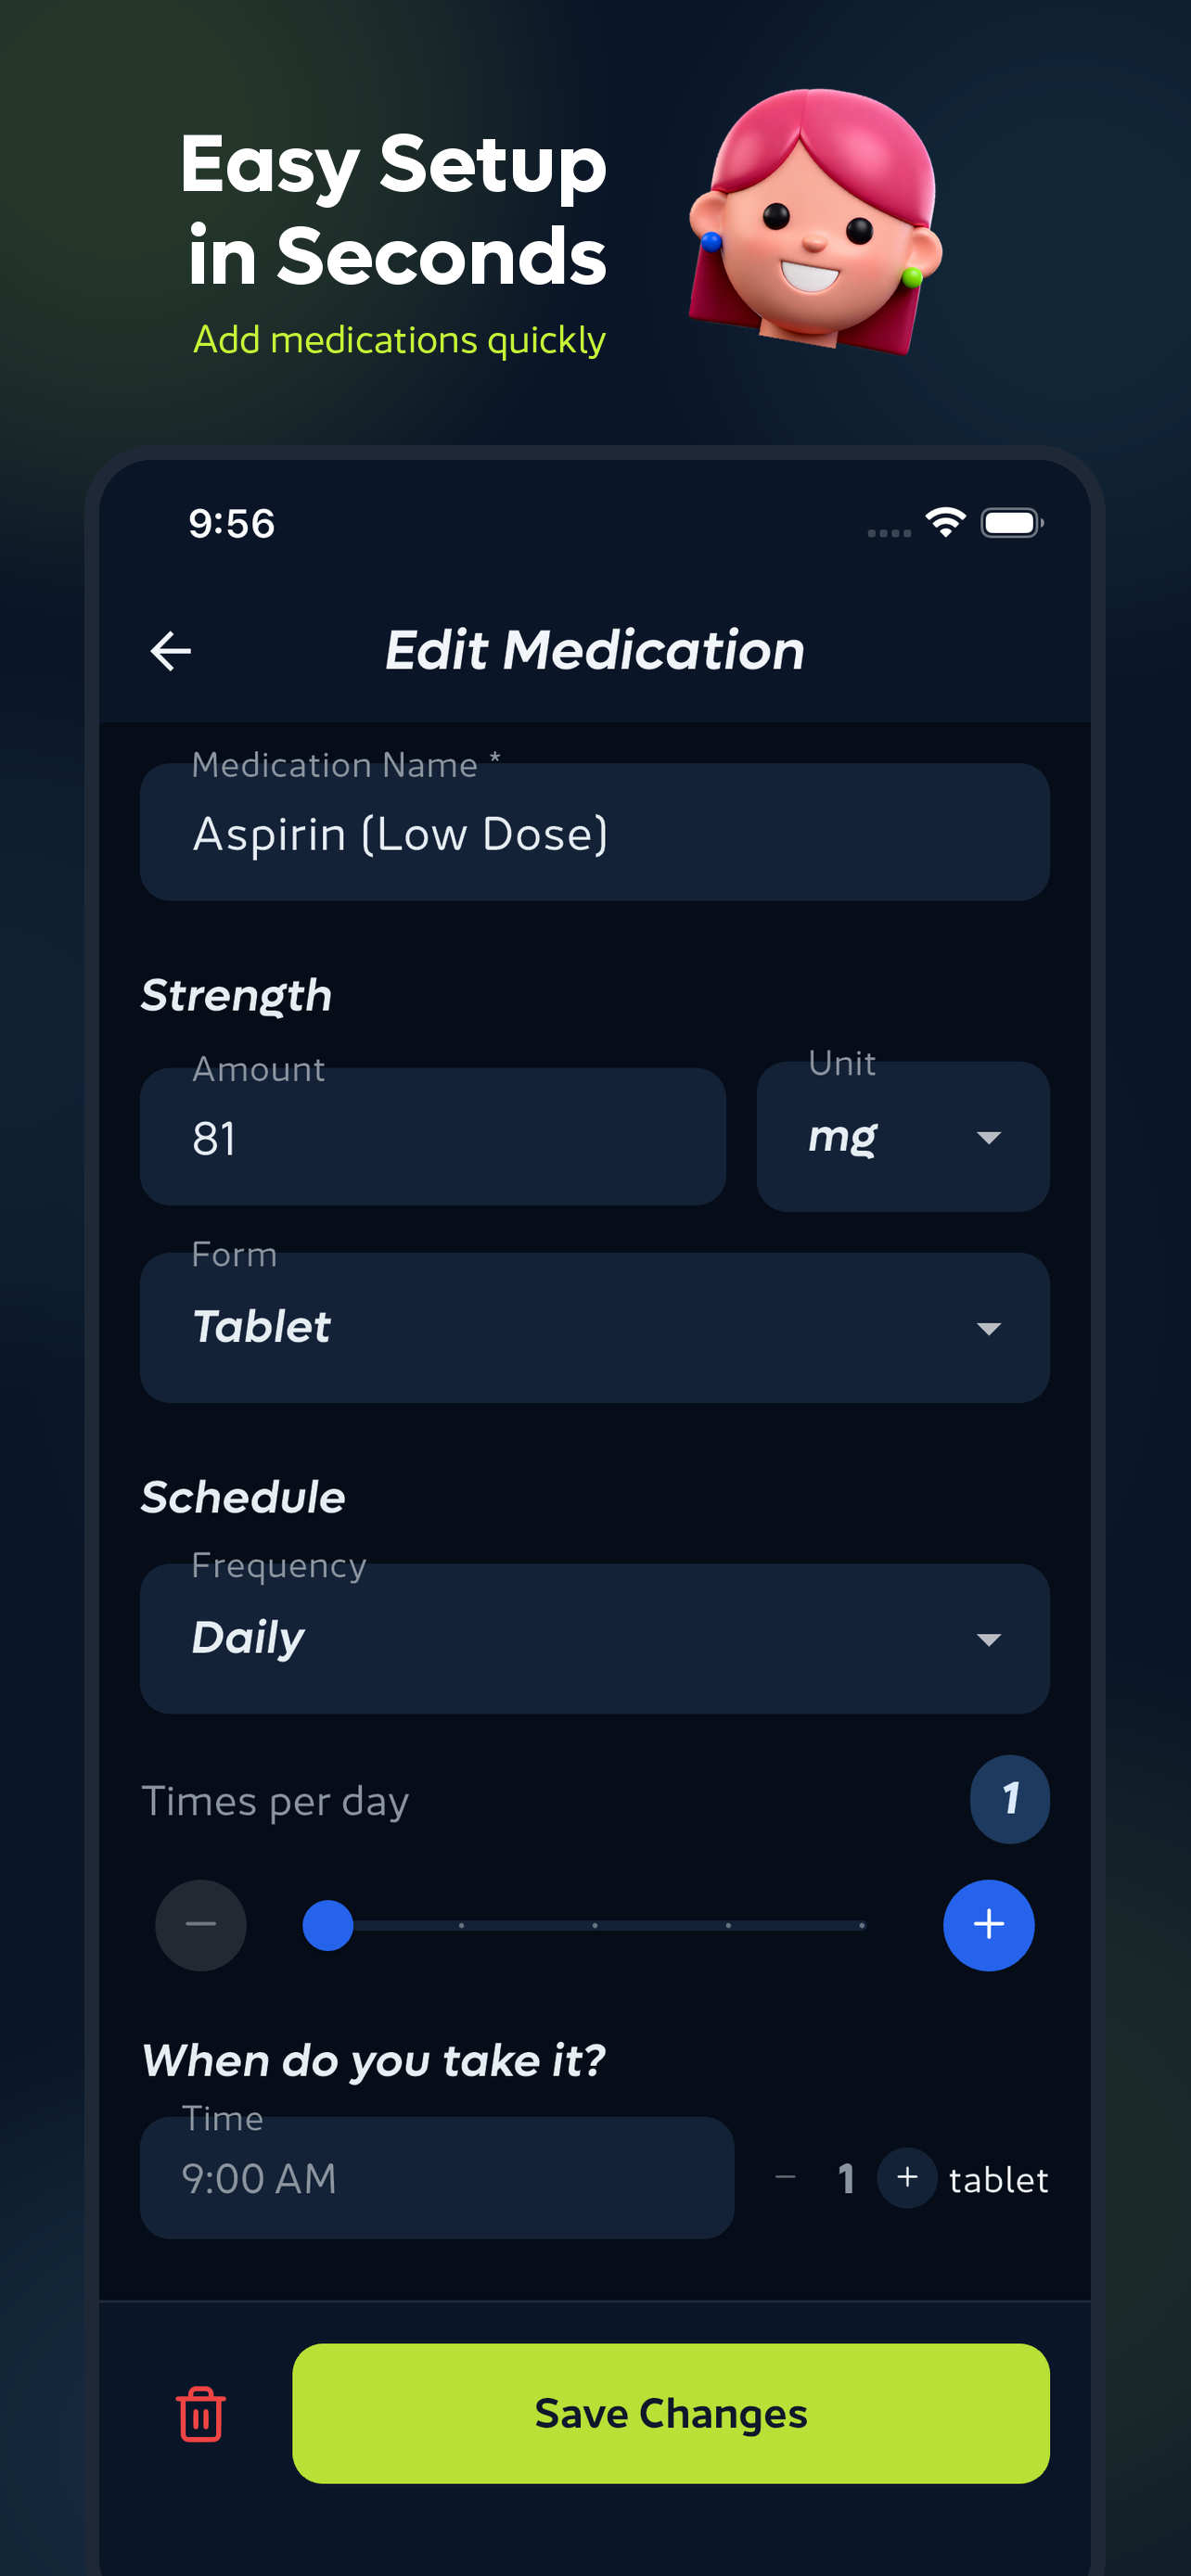Tap the times-per-day count badge
This screenshot has height=2576, width=1191.
1009,1799
